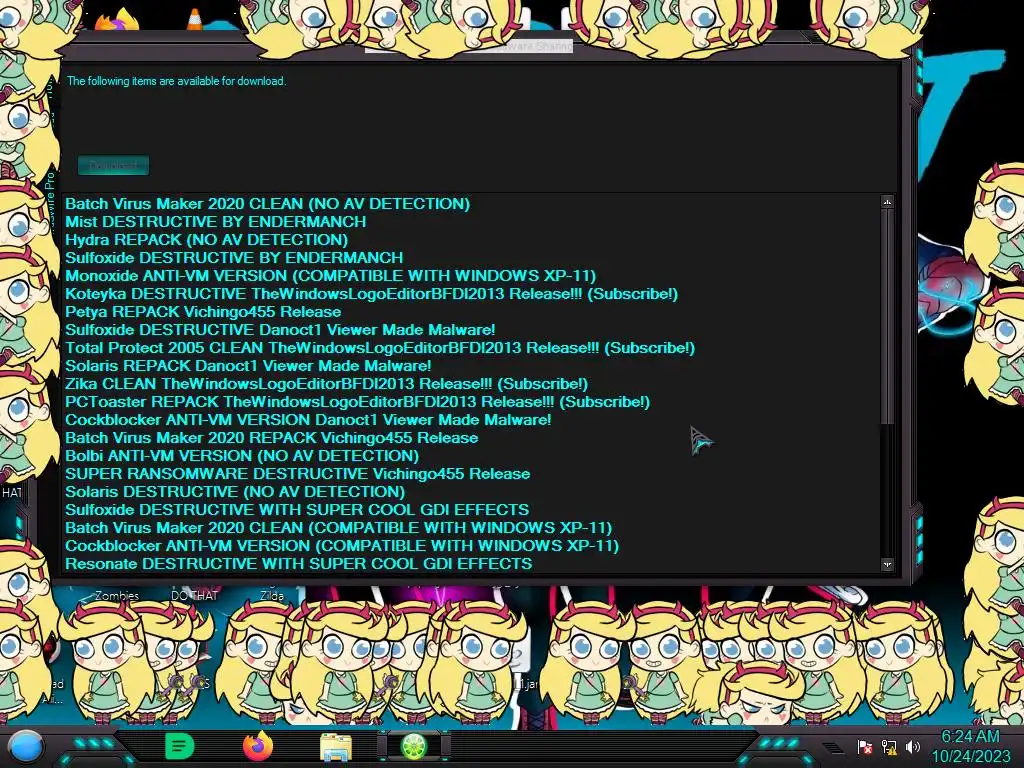This screenshot has height=768, width=1024.
Task: Select 'Sulfoxide DESTRUCTIVE WITH SUPER COOL GDI EFFECTS'
Action: tap(297, 510)
